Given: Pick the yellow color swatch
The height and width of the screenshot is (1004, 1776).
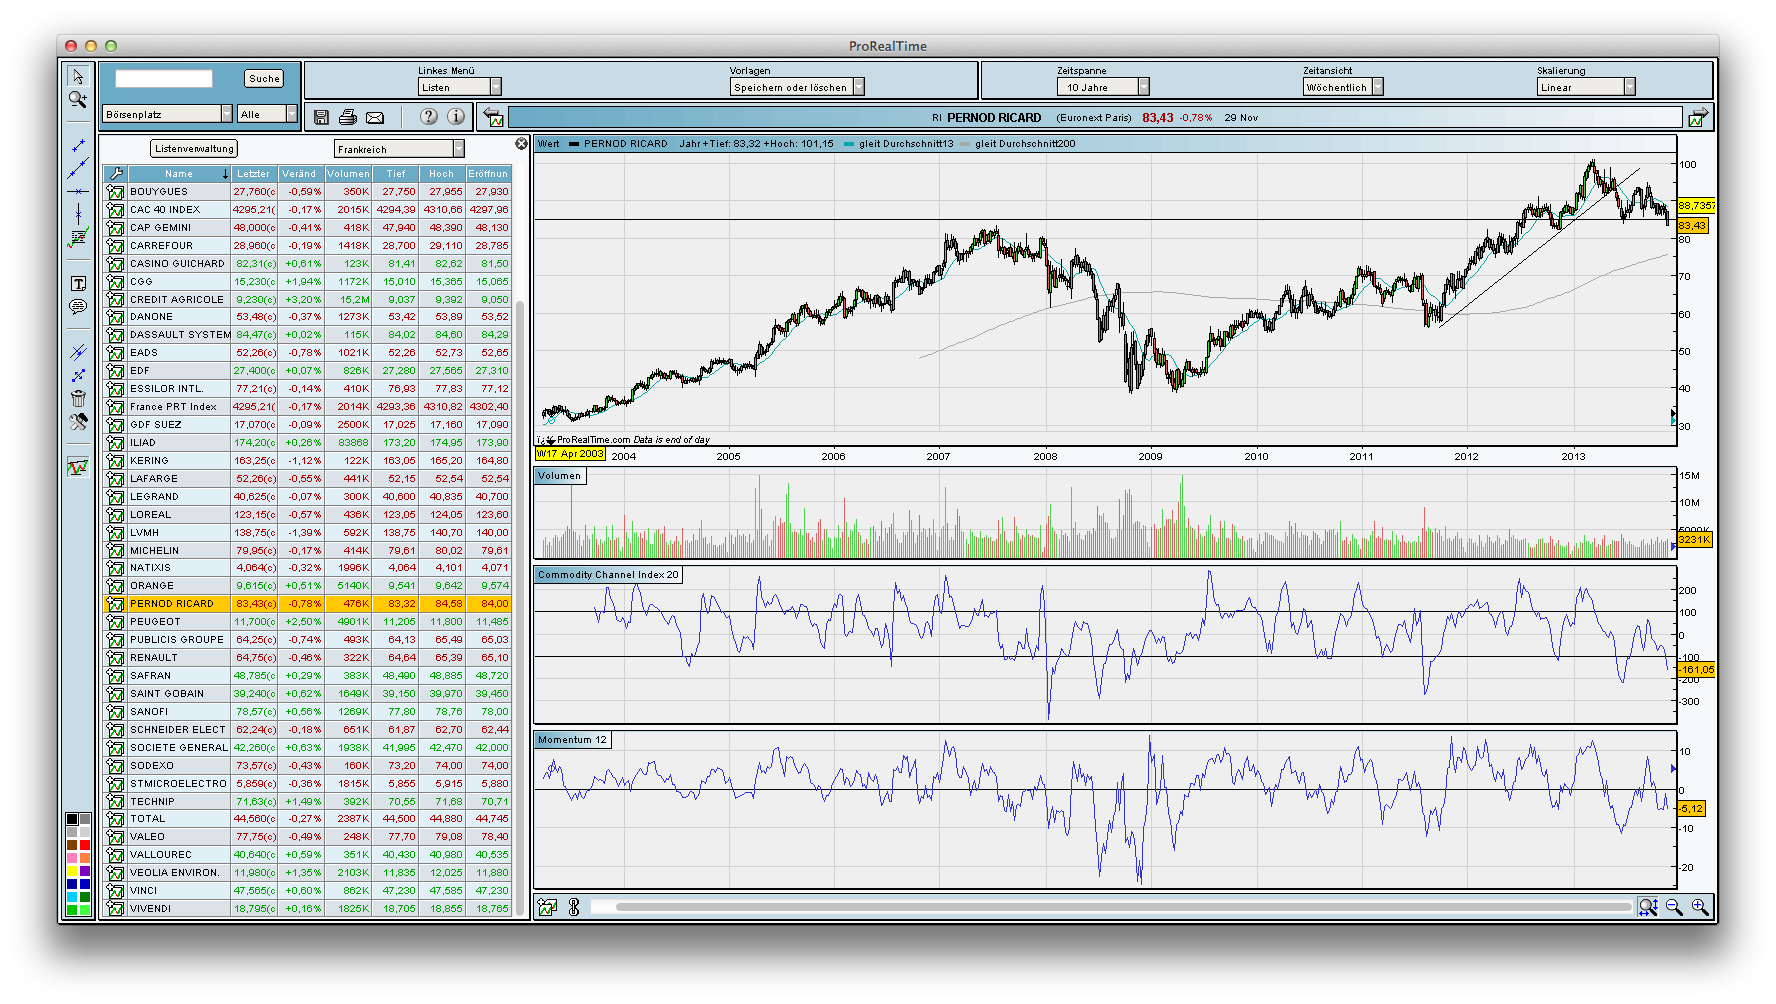Looking at the screenshot, I should click(x=72, y=871).
